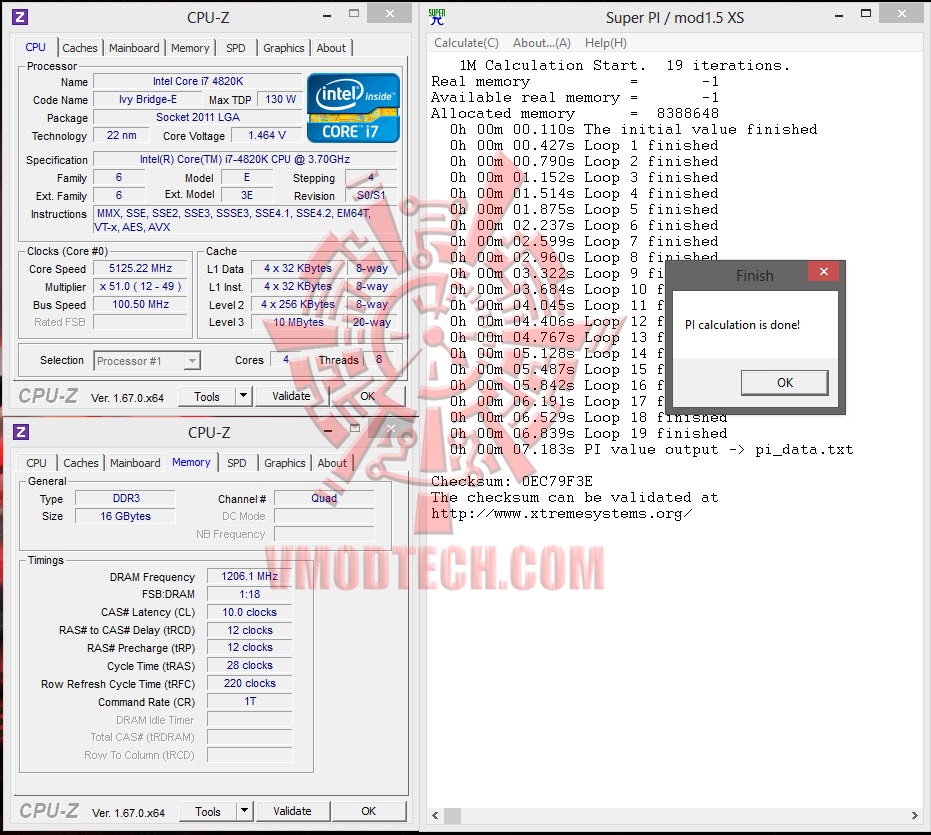Click OK button in top CPU-Z window
The image size is (931, 835).
368,396
